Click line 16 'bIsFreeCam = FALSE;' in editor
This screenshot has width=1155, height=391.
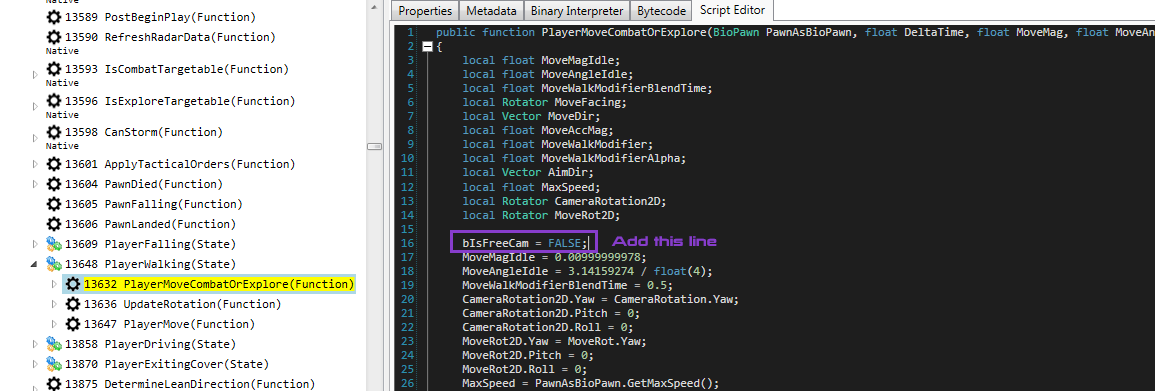click(x=525, y=243)
